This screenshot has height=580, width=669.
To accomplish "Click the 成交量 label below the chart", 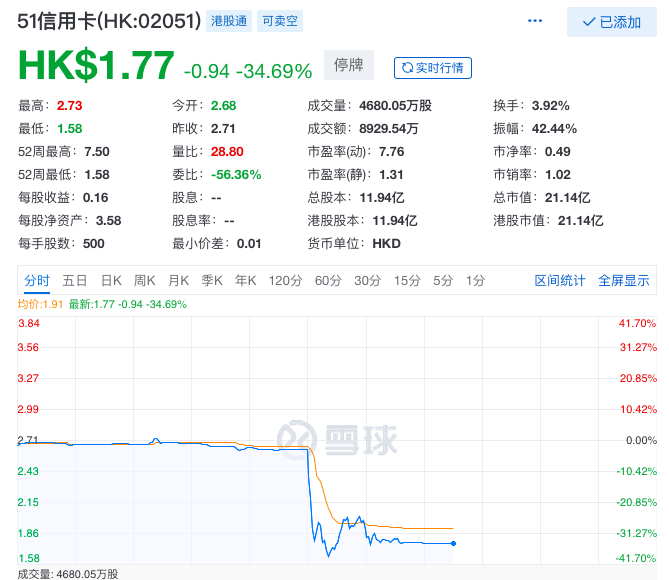I will coord(68,574).
